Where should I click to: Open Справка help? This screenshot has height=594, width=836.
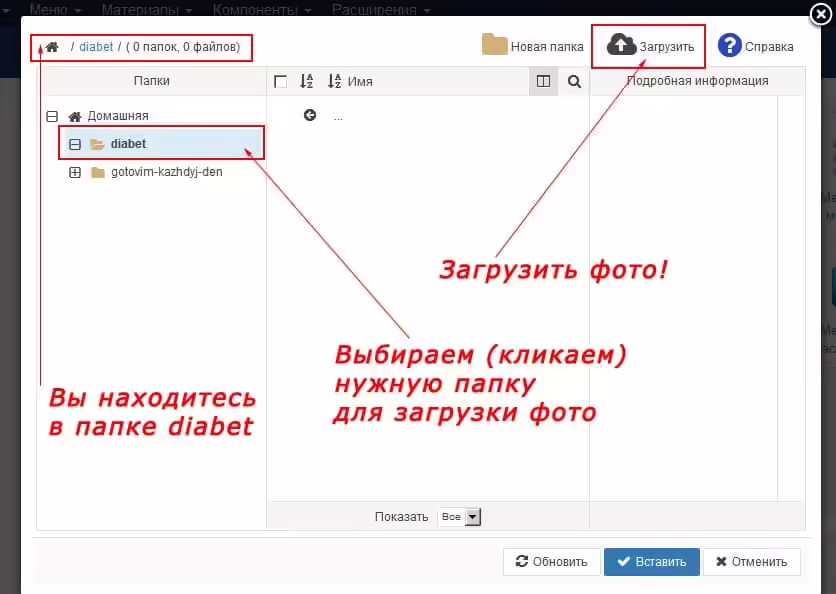755,46
